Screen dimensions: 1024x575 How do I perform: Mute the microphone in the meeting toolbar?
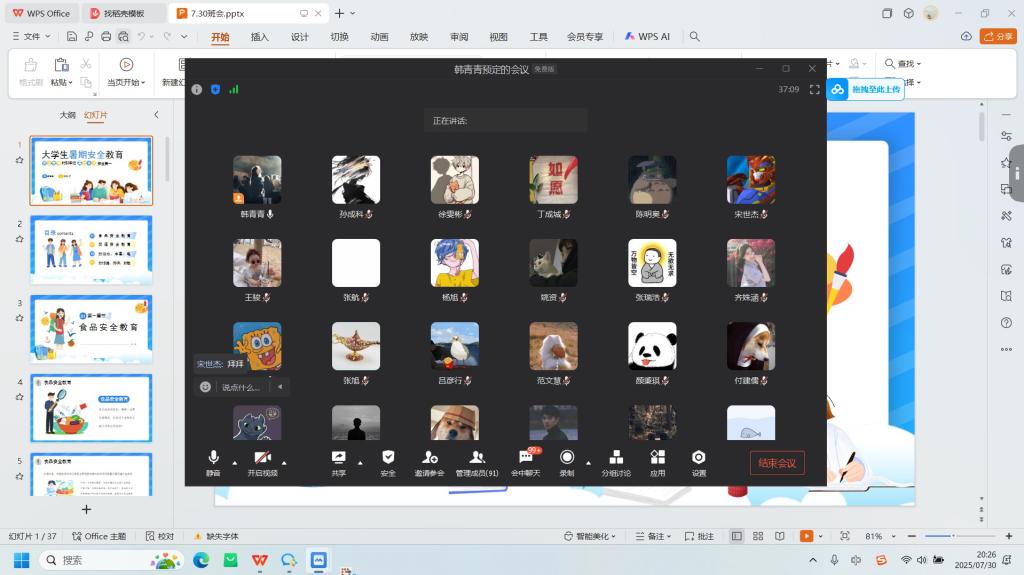pyautogui.click(x=213, y=463)
